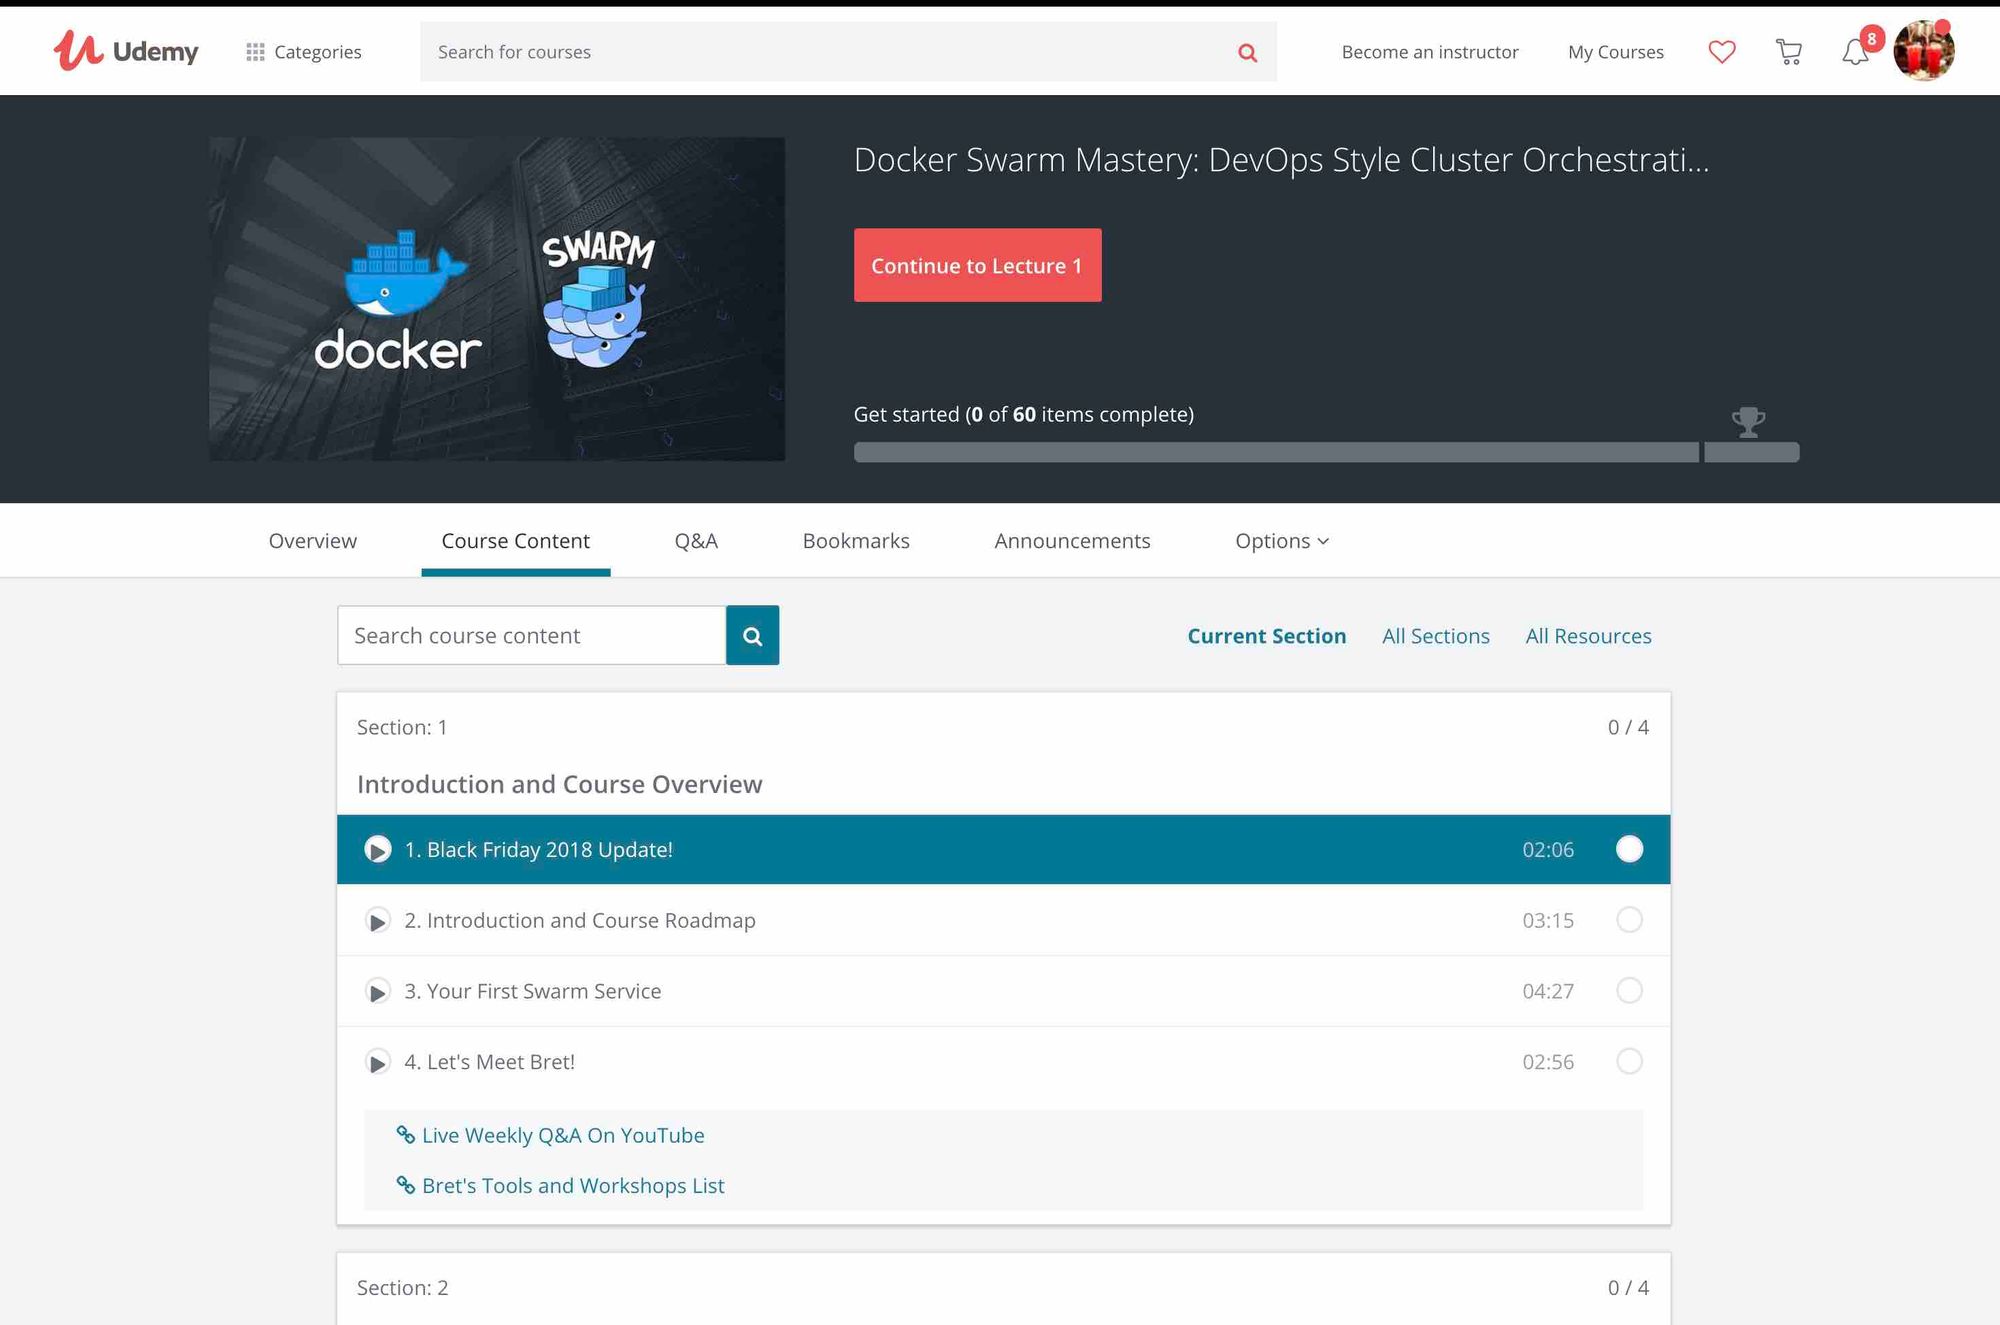2000x1325 pixels.
Task: Click Continue to Lecture 1
Action: [x=977, y=265]
